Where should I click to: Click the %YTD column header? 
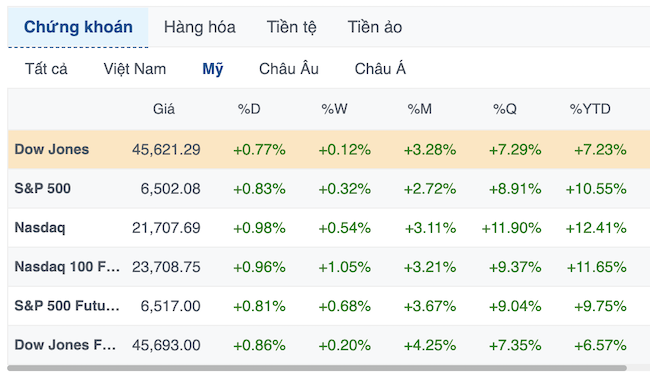pos(590,109)
